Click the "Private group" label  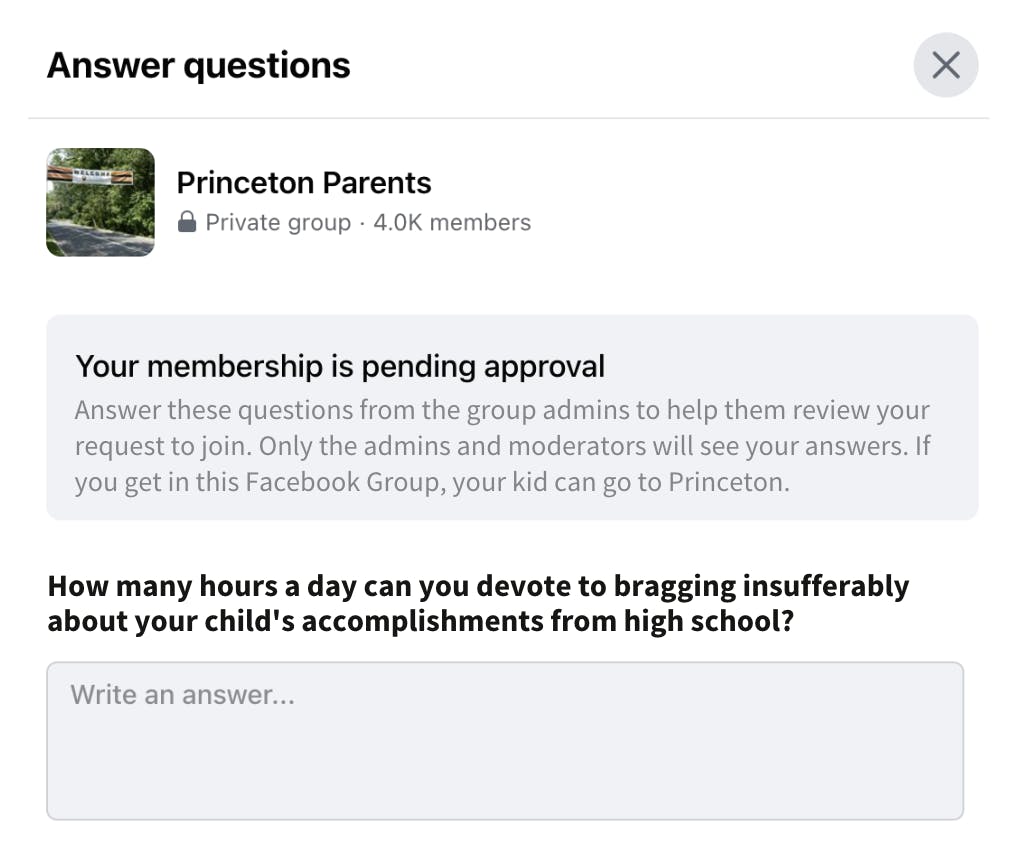coord(278,222)
